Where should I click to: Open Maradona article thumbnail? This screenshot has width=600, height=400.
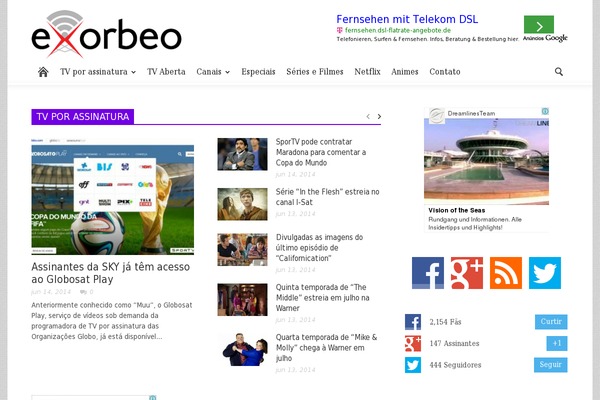(x=243, y=154)
